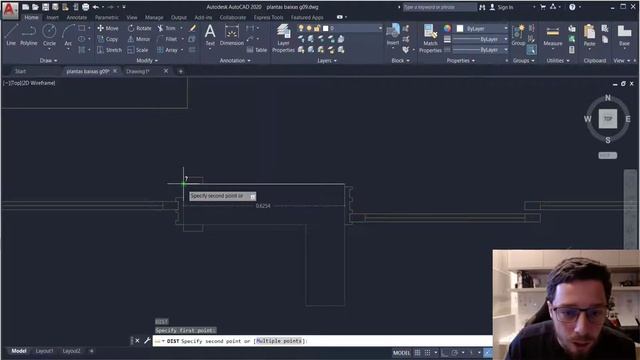
Task: Open the Home ribbon tab
Action: [31, 18]
